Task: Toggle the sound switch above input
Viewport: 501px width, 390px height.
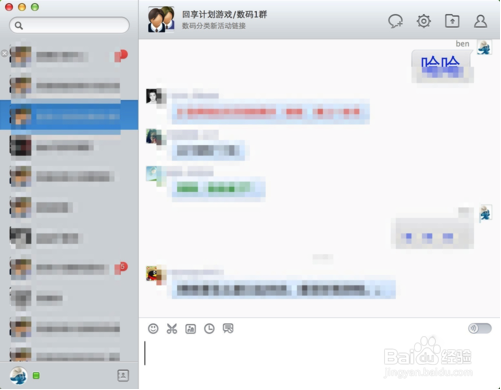Action: point(480,328)
